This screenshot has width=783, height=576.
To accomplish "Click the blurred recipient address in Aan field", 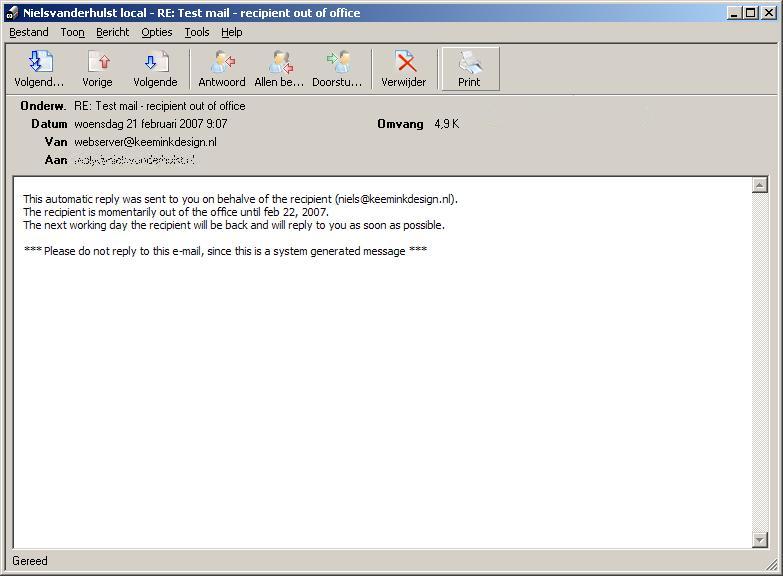I will (x=134, y=160).
